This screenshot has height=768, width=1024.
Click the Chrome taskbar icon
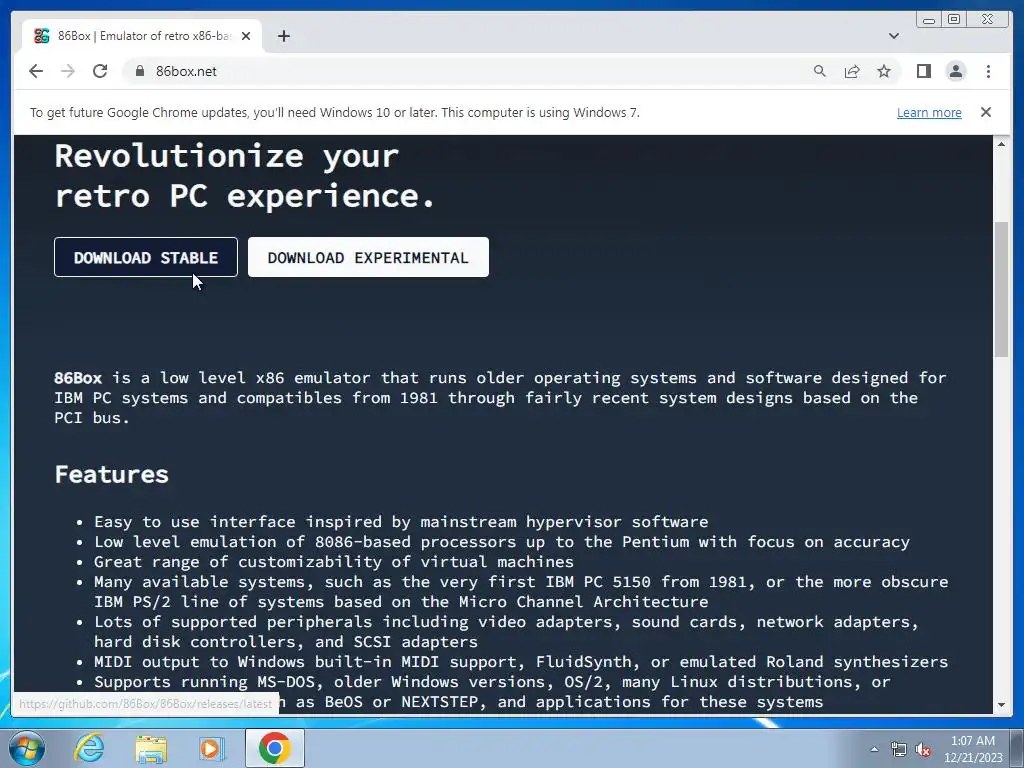[274, 748]
